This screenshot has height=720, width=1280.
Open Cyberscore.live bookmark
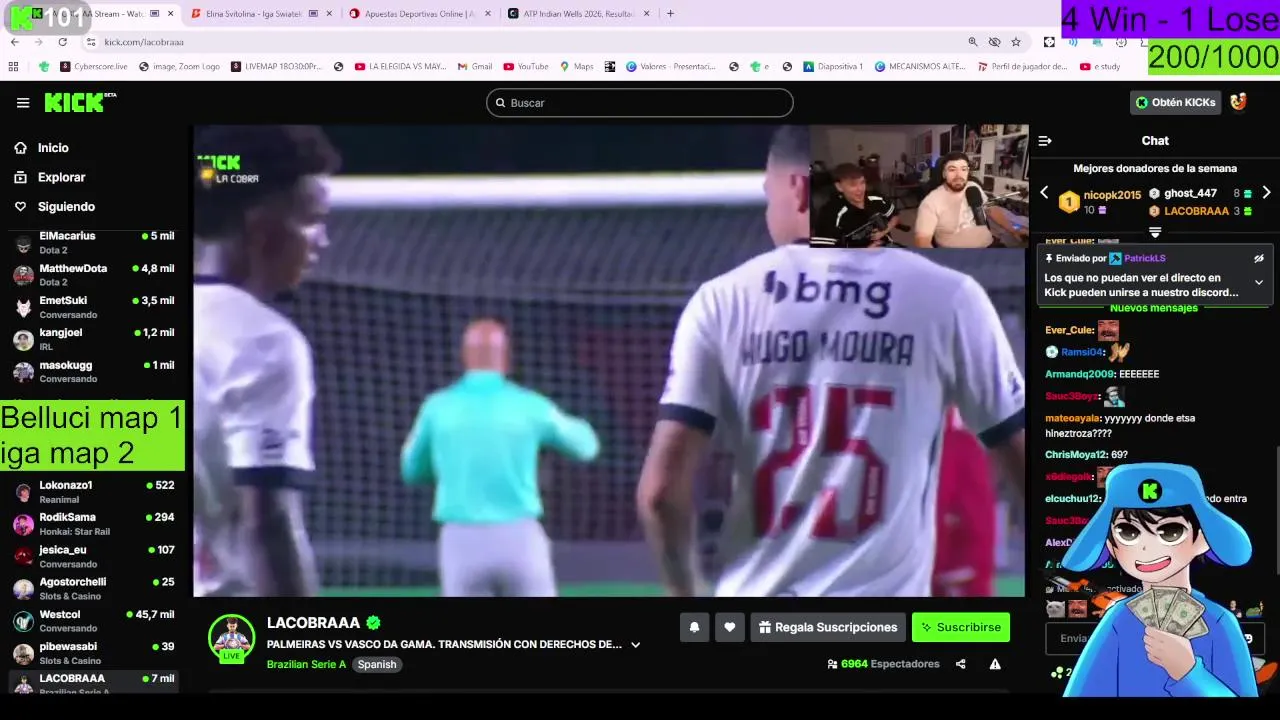(x=94, y=66)
